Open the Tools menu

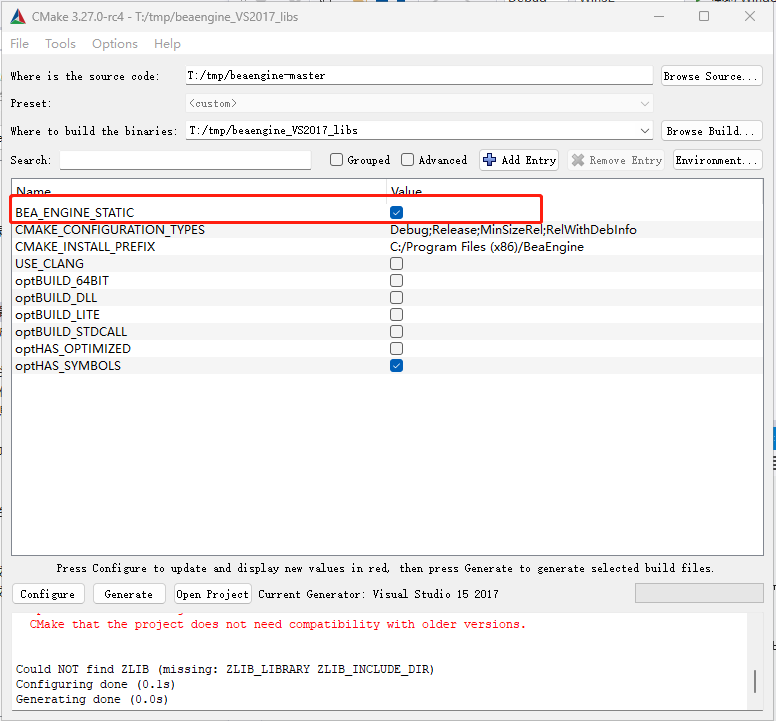click(60, 44)
